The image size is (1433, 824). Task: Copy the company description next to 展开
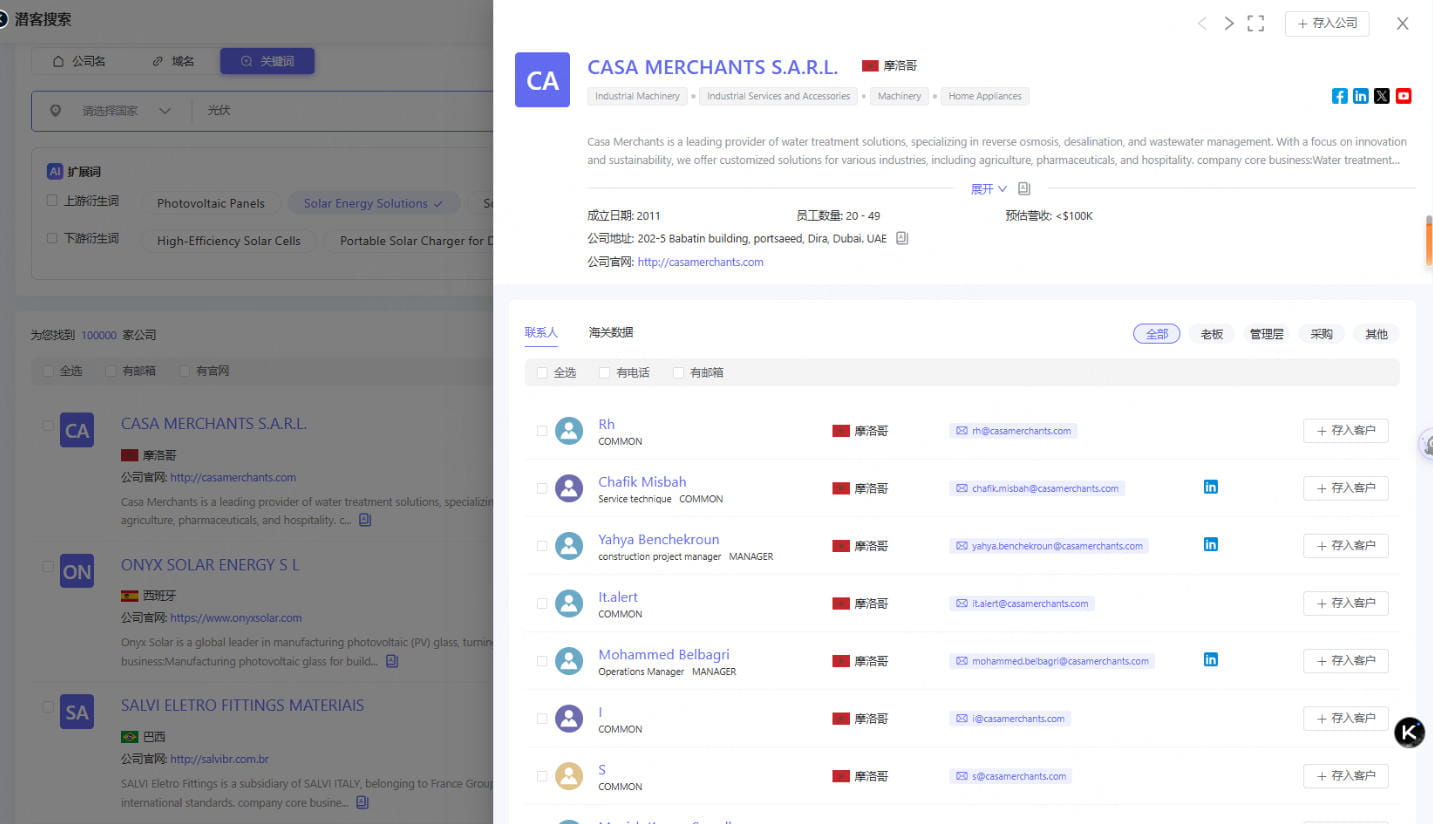(x=1024, y=189)
